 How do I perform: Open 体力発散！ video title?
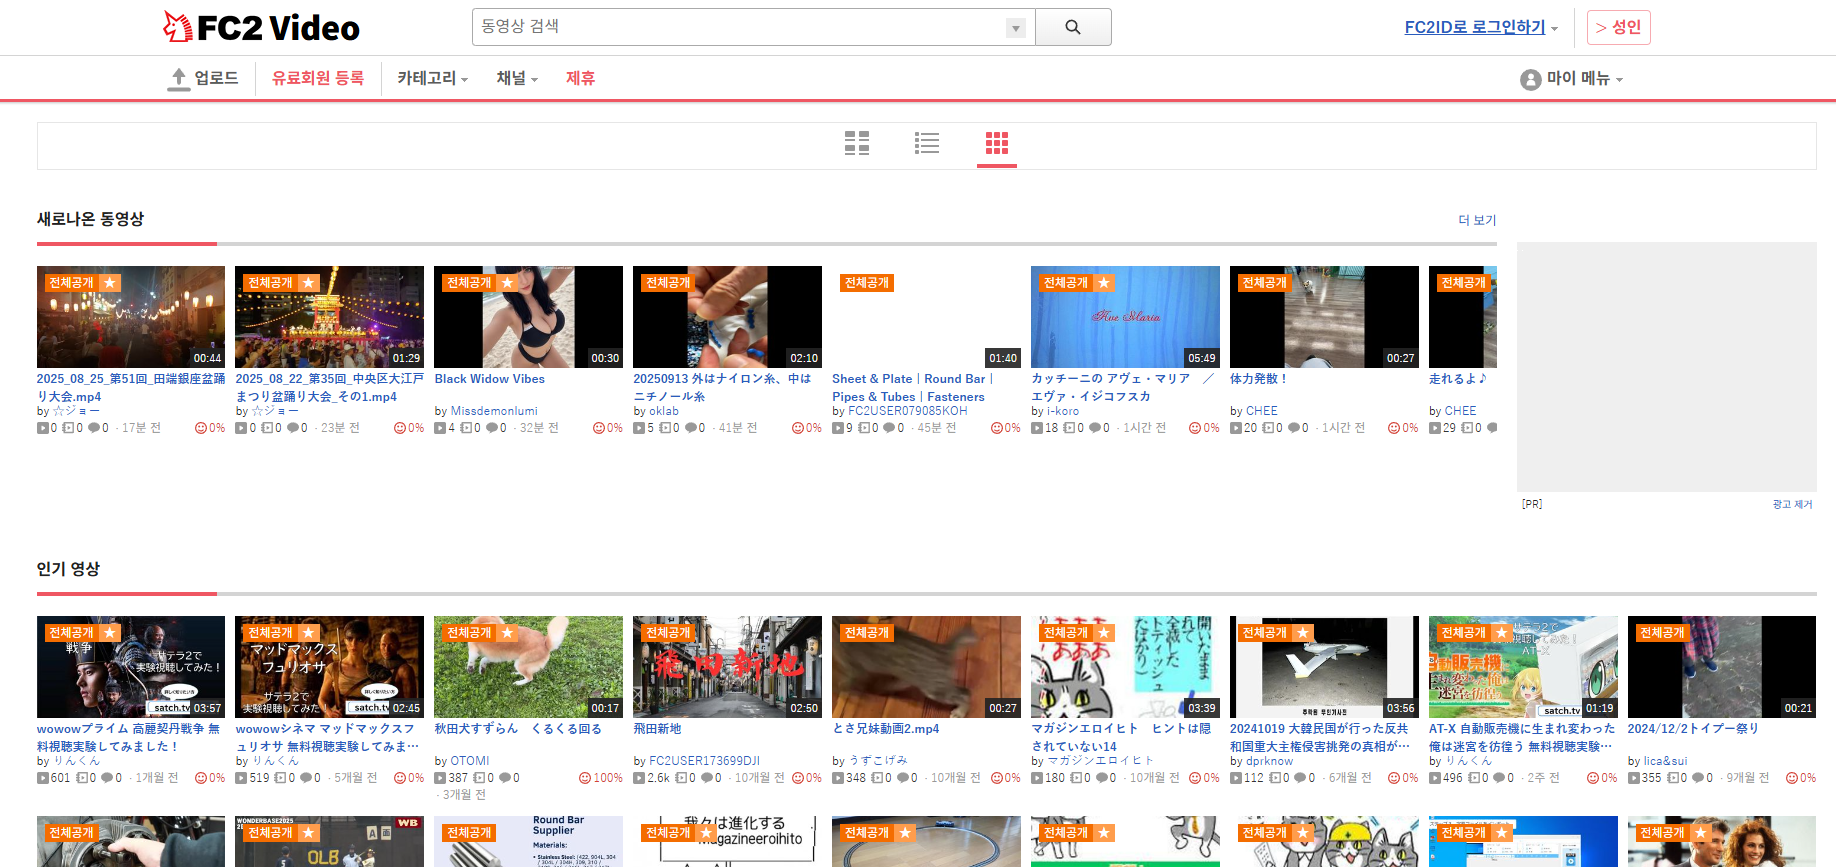[x=1259, y=379]
